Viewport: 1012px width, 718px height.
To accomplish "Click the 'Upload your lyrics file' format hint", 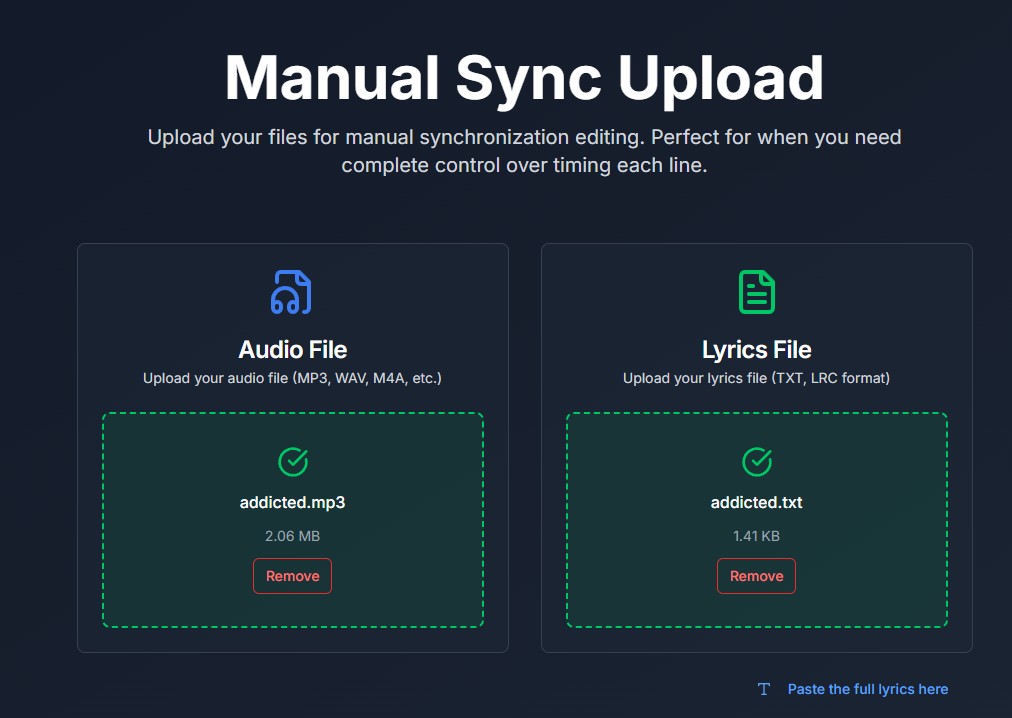I will 756,378.
